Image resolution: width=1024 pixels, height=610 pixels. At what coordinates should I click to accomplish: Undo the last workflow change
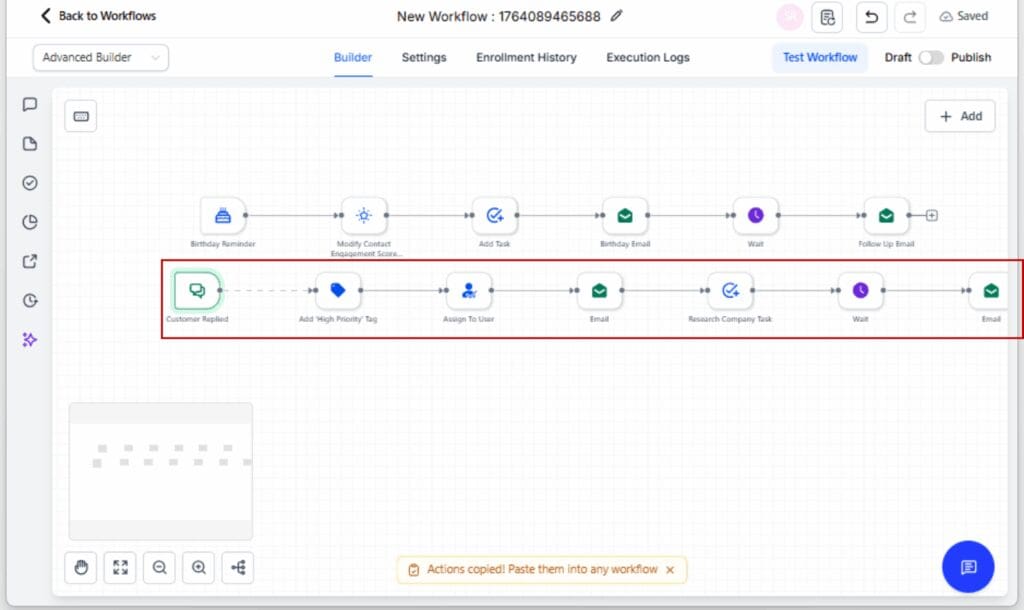coord(870,17)
